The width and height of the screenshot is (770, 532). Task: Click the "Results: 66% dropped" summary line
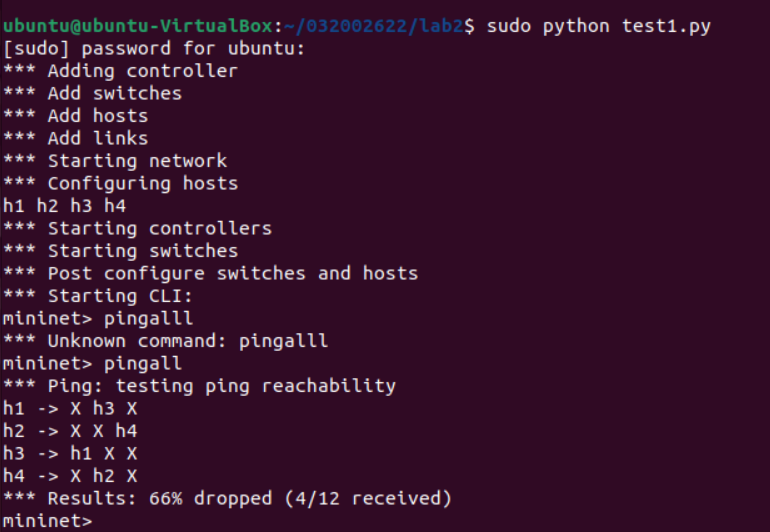(228, 498)
